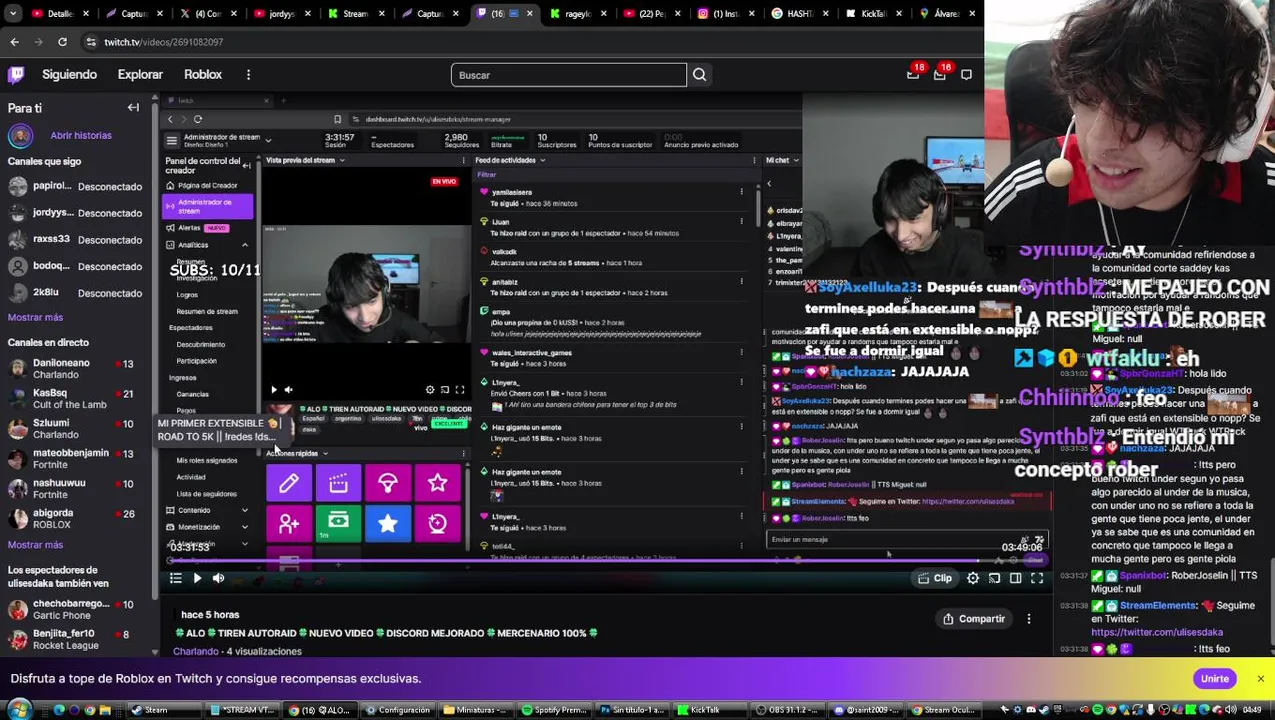The image size is (1275, 720).
Task: Click the Unirte button in banner
Action: pyautogui.click(x=1215, y=679)
